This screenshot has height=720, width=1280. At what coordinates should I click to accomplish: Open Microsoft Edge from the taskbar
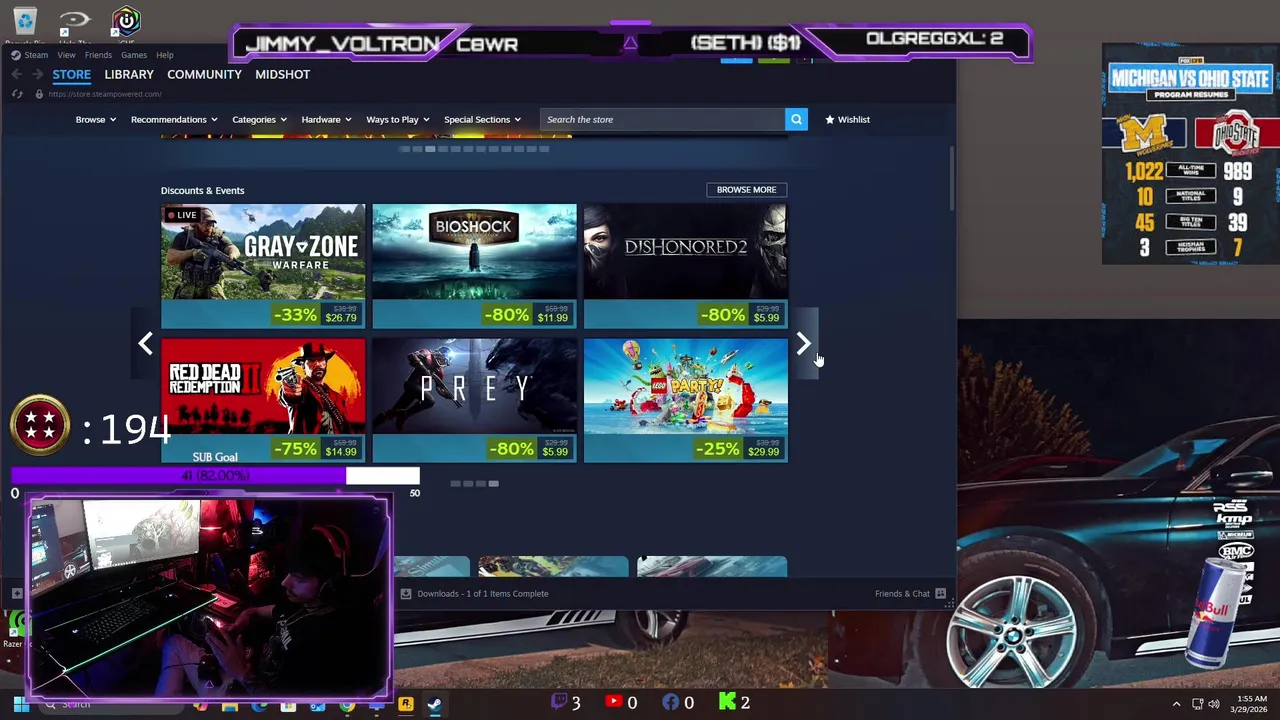(x=259, y=705)
